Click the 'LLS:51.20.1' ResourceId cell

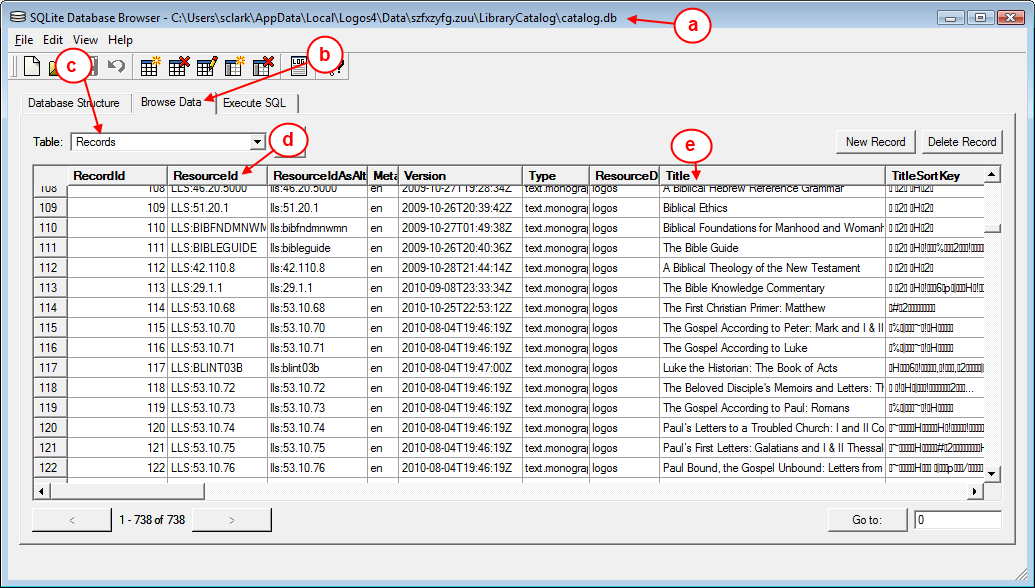[217, 208]
